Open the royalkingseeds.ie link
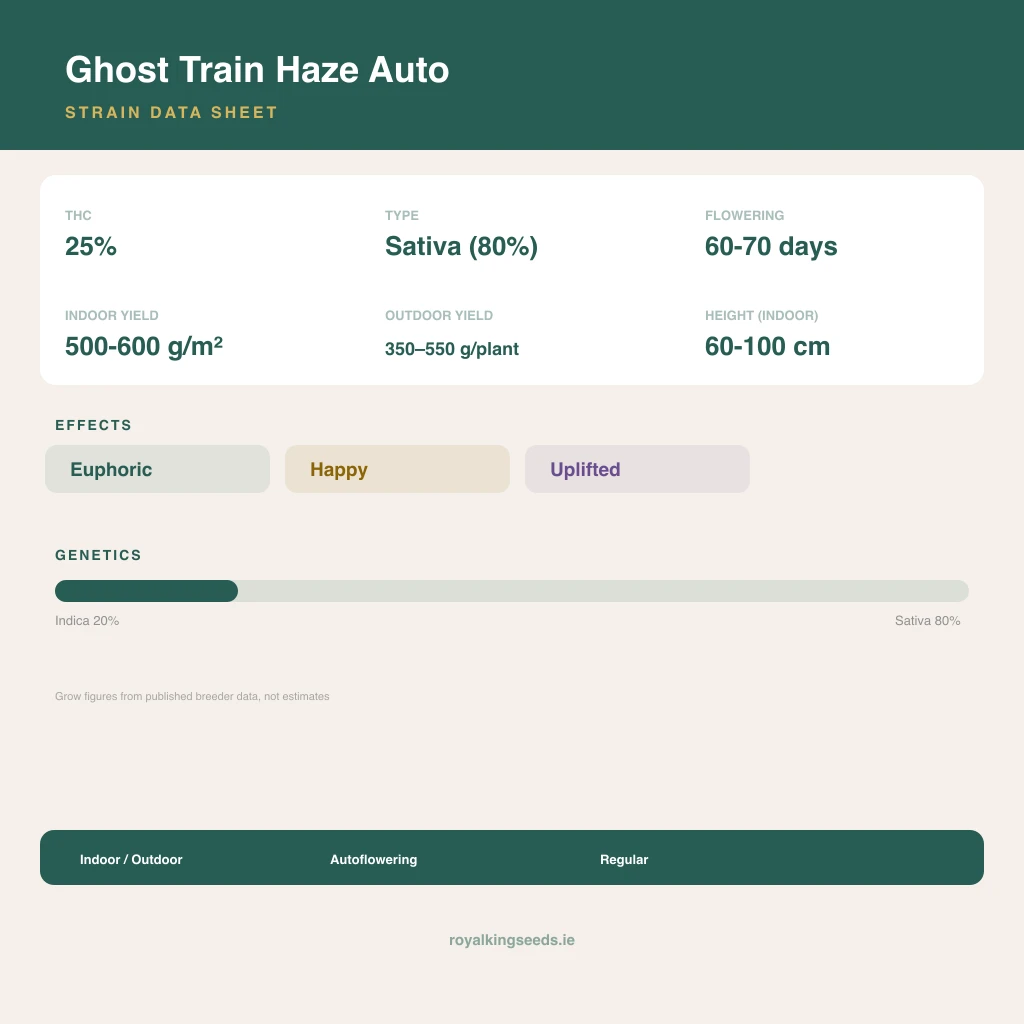 512,940
